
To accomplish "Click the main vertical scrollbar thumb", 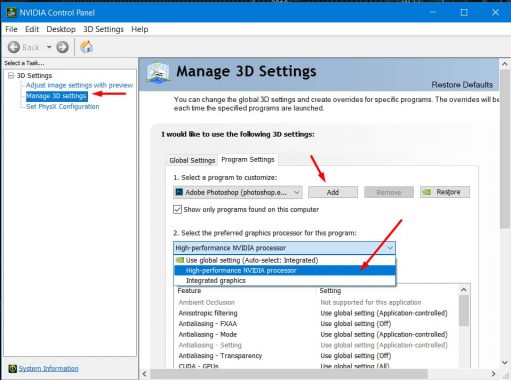I will [504, 149].
